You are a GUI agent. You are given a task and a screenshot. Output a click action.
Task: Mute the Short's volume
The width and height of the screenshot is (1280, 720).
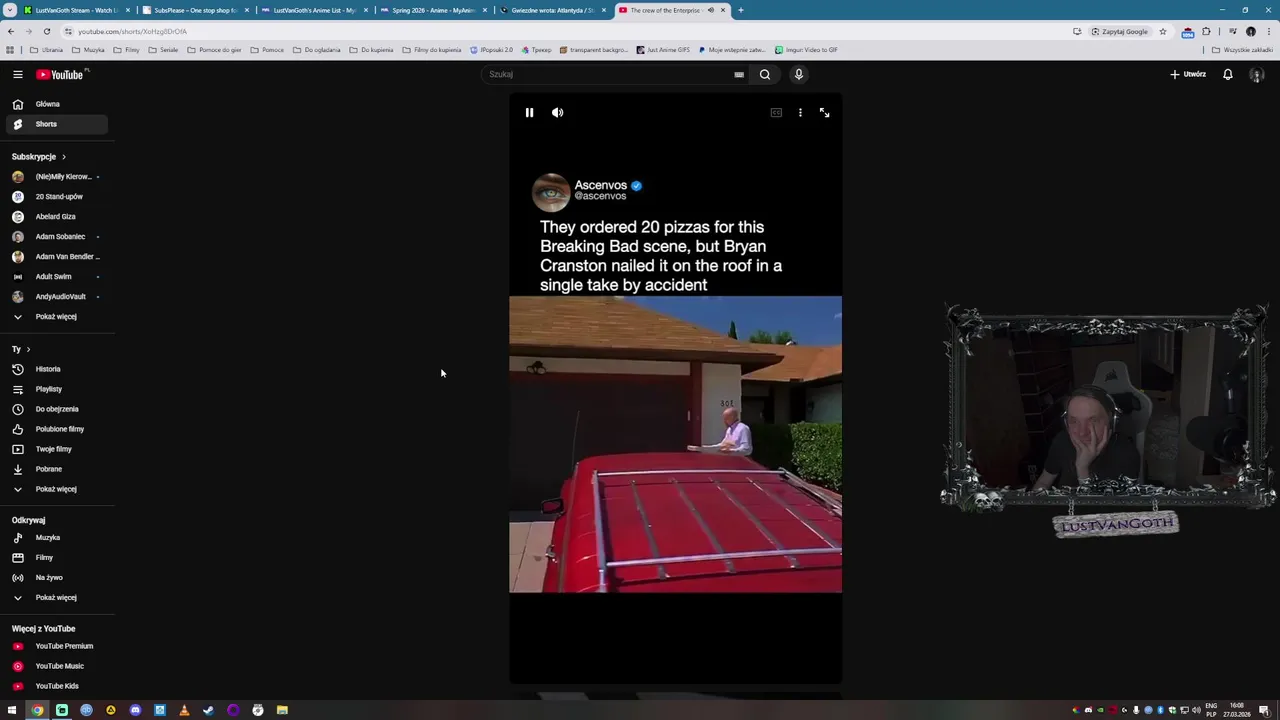tap(558, 113)
